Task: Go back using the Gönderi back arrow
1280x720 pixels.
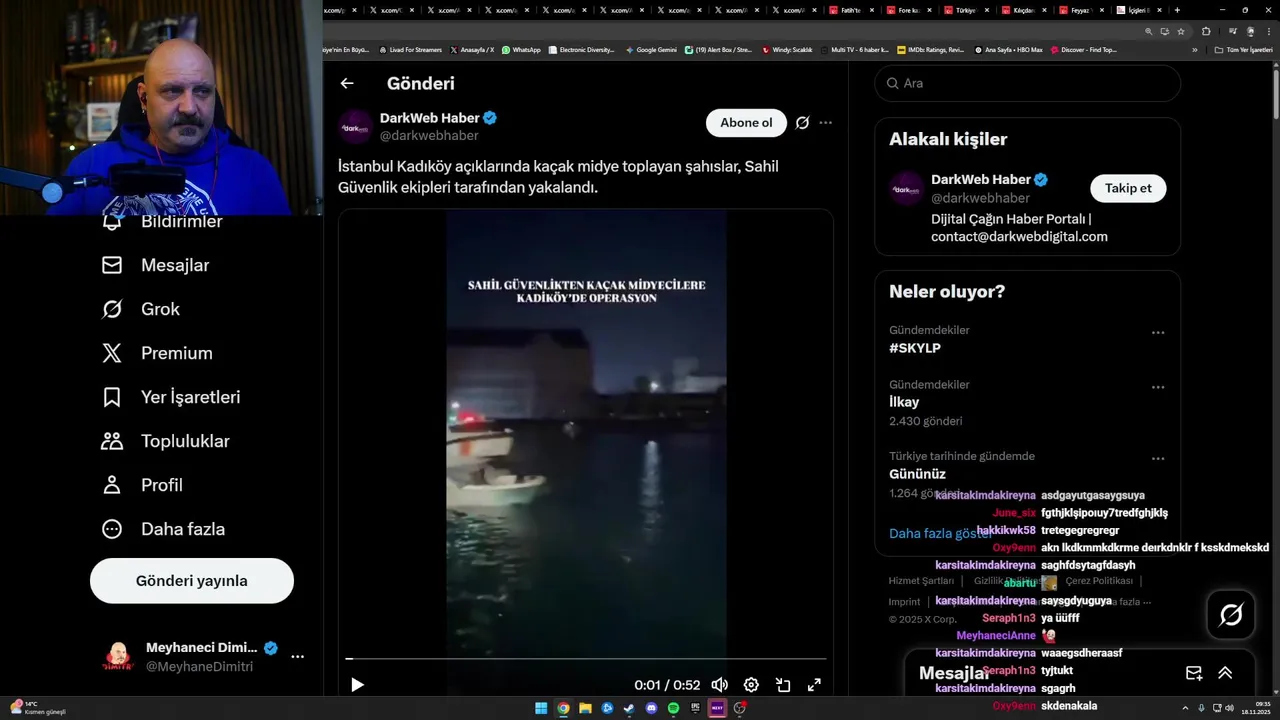Action: click(347, 84)
